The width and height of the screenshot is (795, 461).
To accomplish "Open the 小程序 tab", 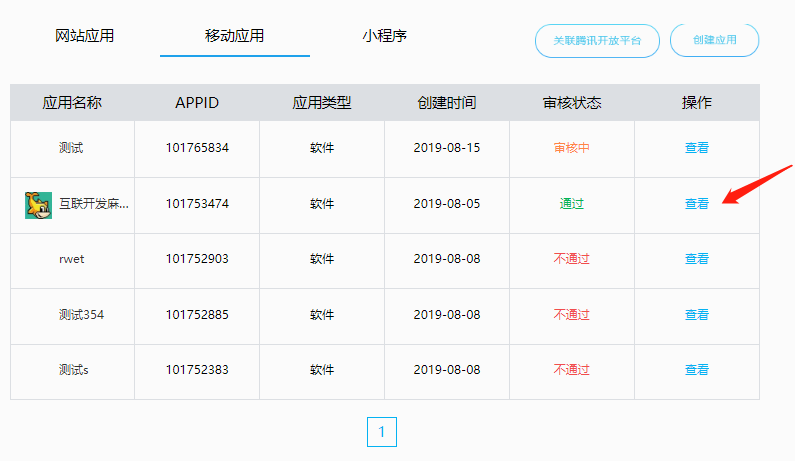I will tap(384, 36).
